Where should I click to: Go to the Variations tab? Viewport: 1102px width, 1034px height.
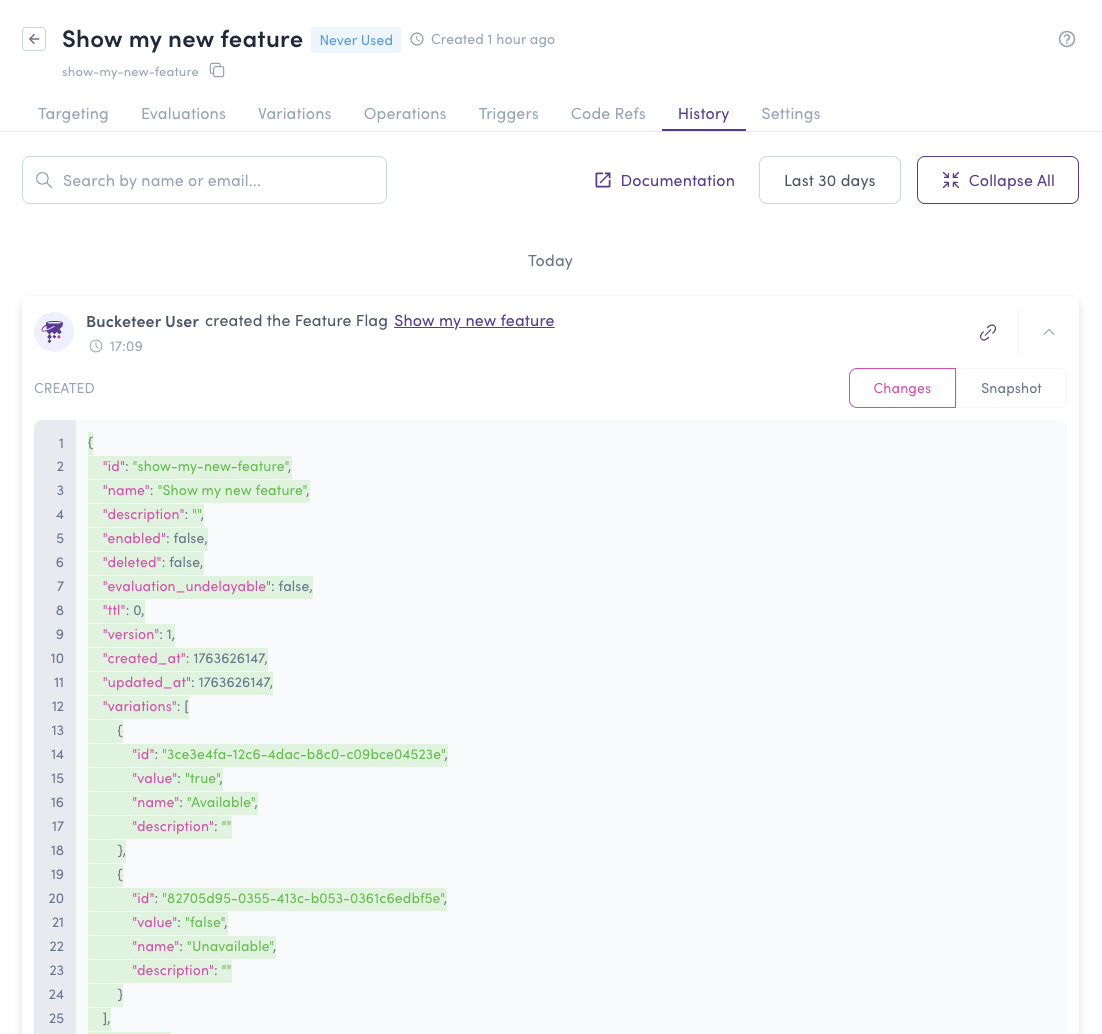click(294, 114)
